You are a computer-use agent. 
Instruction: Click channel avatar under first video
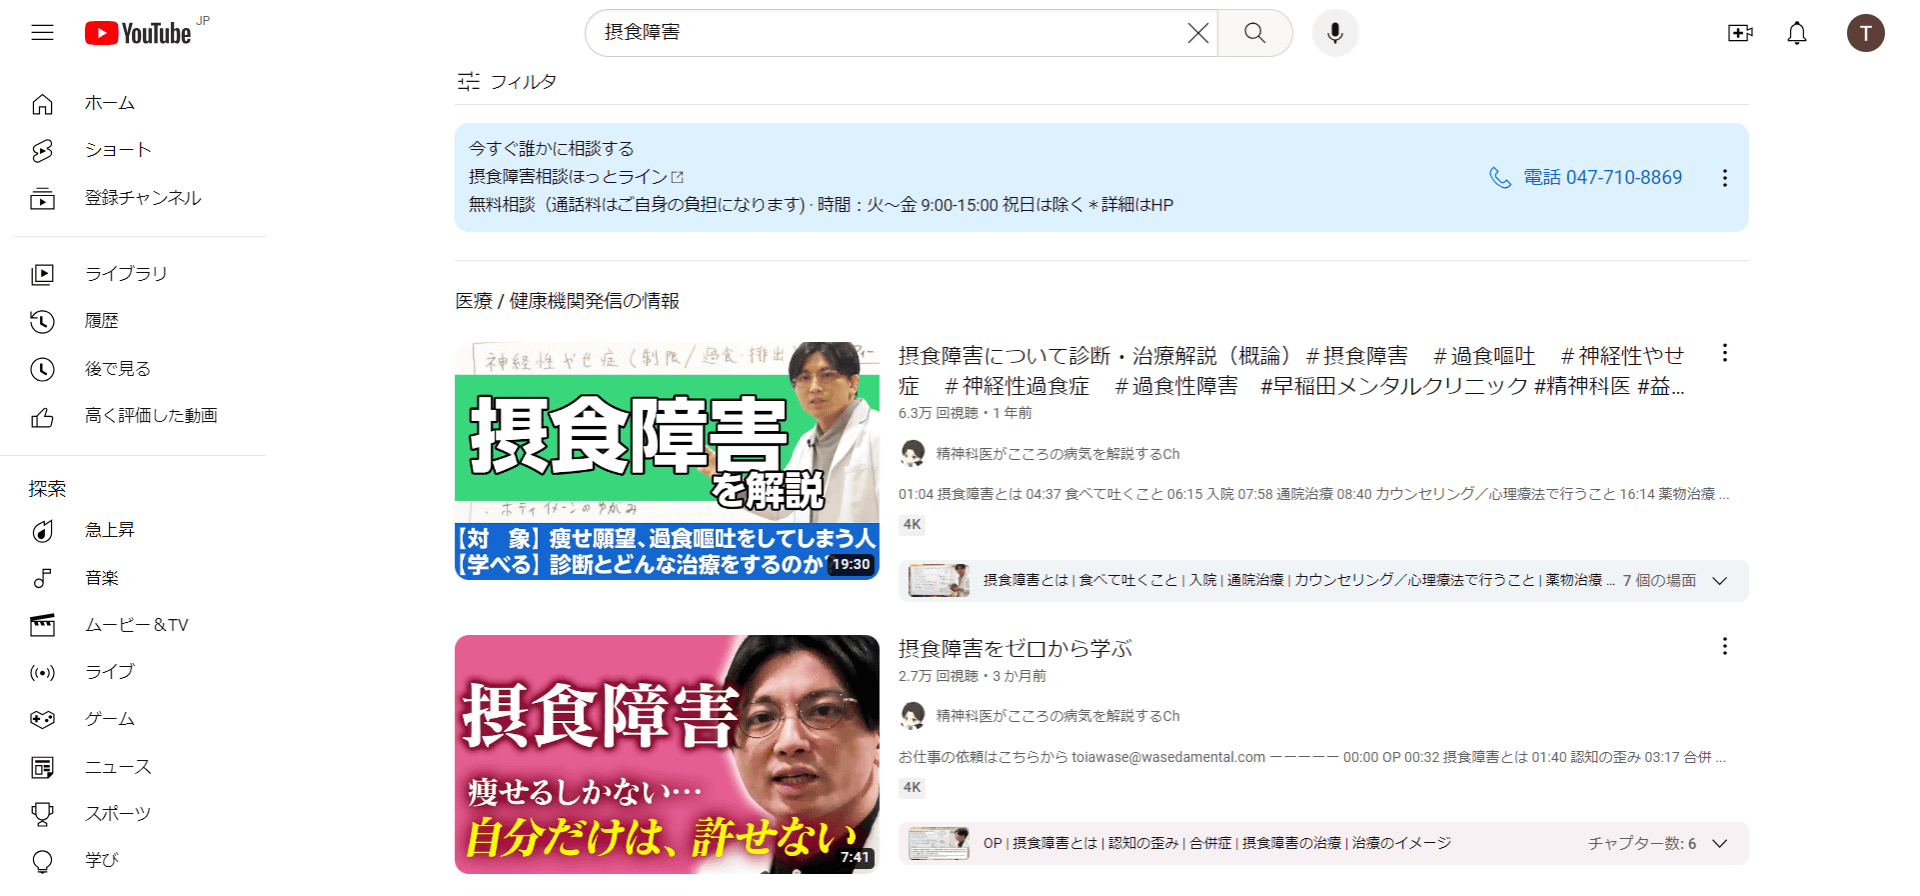coord(912,454)
